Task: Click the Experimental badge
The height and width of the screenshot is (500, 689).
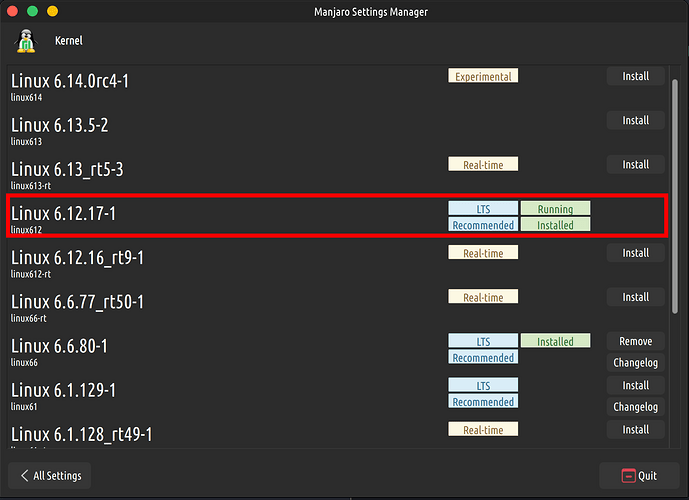Action: click(x=483, y=76)
